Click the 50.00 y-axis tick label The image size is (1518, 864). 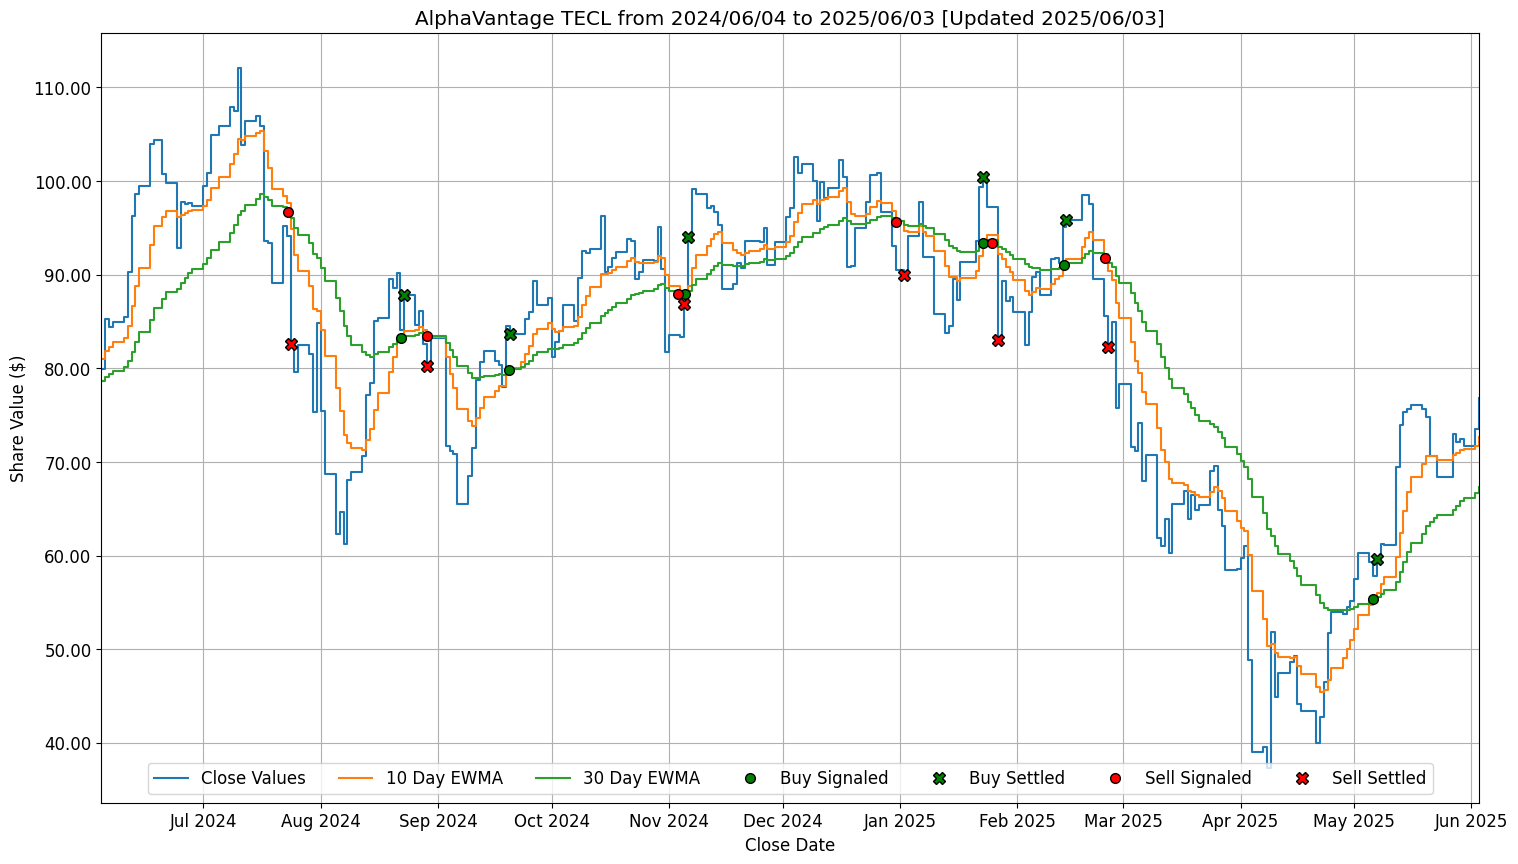67,650
